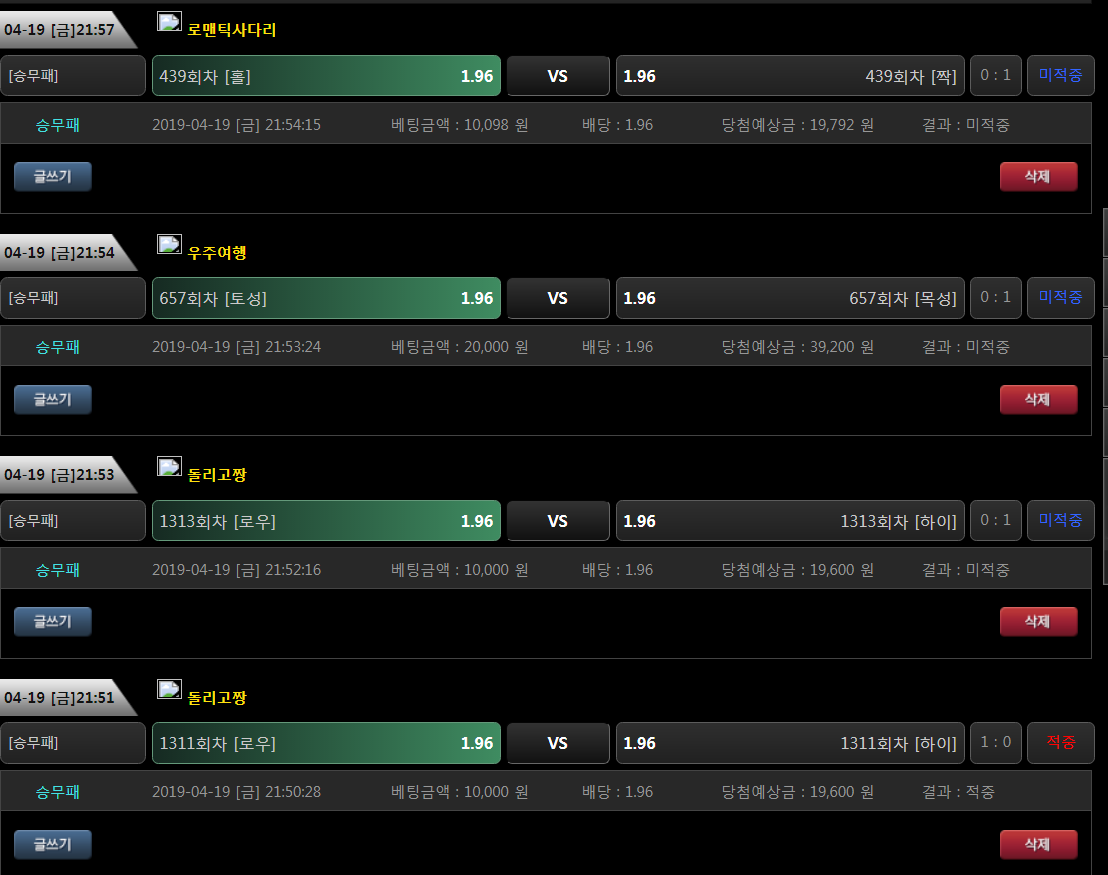1108x875 pixels.
Task: Click 글쓰기 under 로맨틱사다리 bet
Action: pos(53,177)
